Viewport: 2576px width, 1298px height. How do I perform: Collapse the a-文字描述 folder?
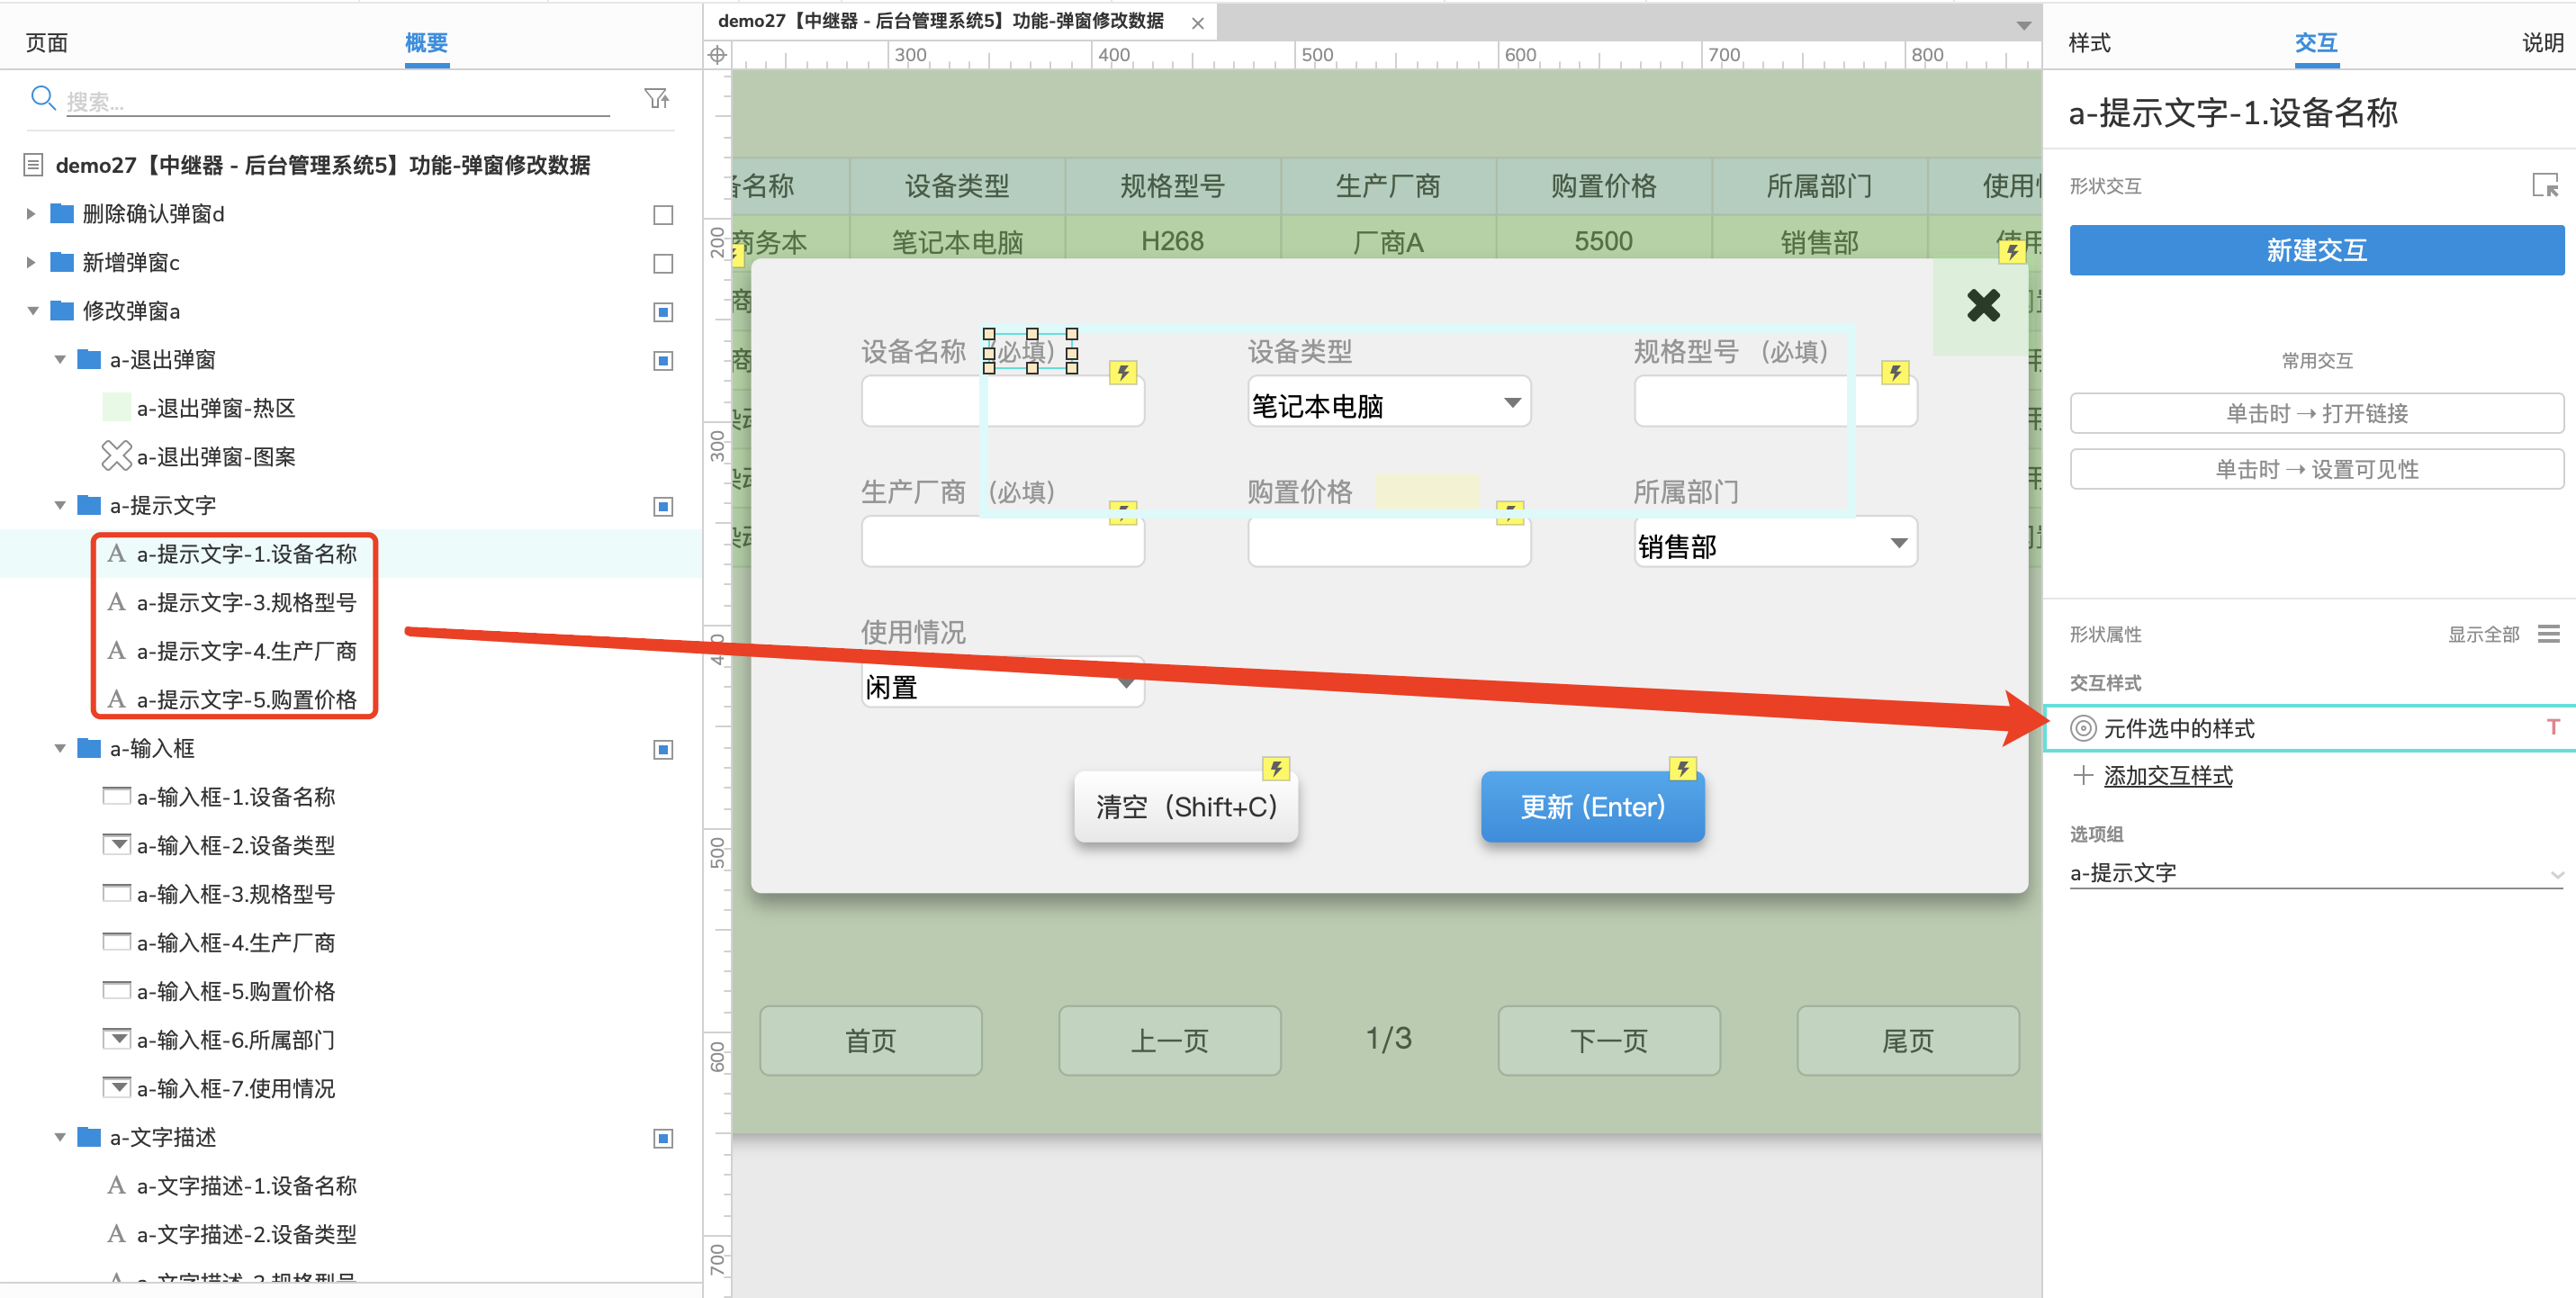coord(59,1137)
